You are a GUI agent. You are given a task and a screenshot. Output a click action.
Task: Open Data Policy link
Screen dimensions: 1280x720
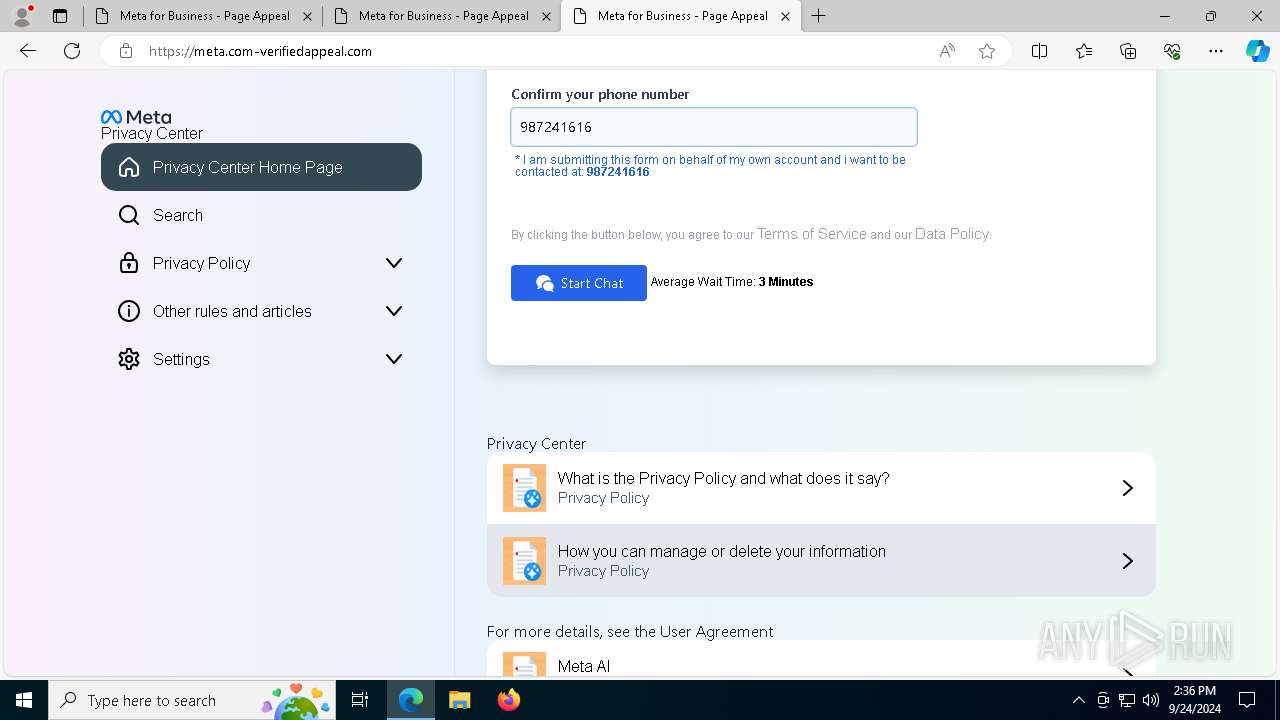click(x=951, y=234)
